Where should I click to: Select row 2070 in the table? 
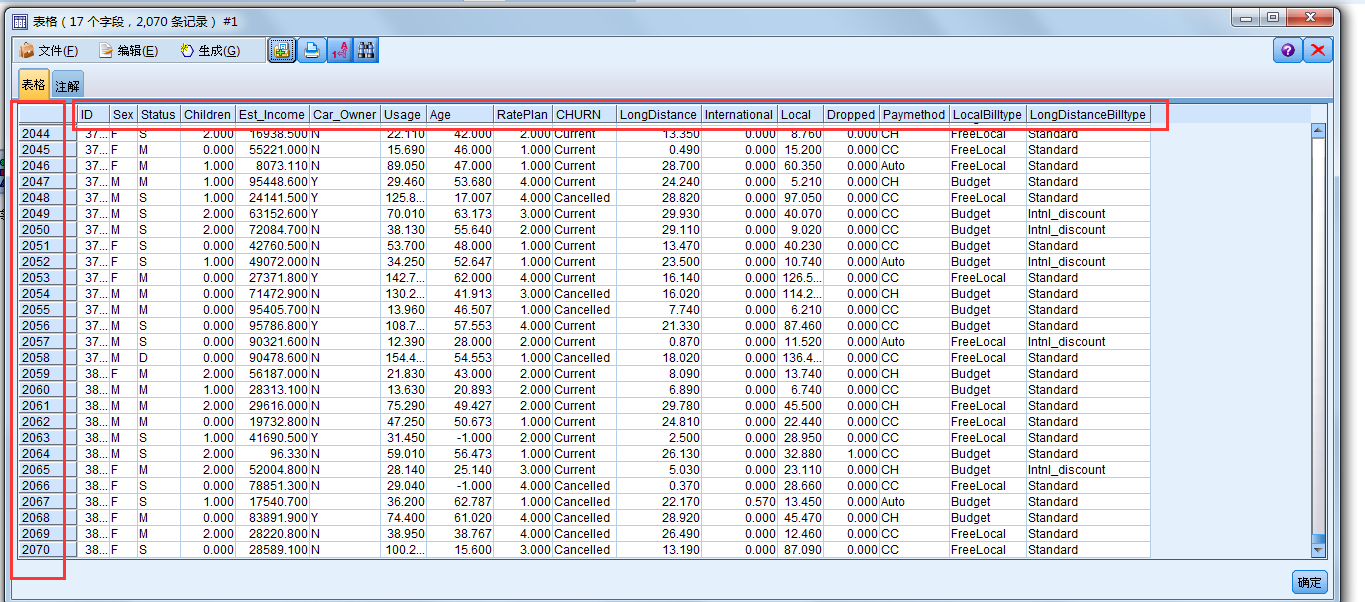coord(38,549)
